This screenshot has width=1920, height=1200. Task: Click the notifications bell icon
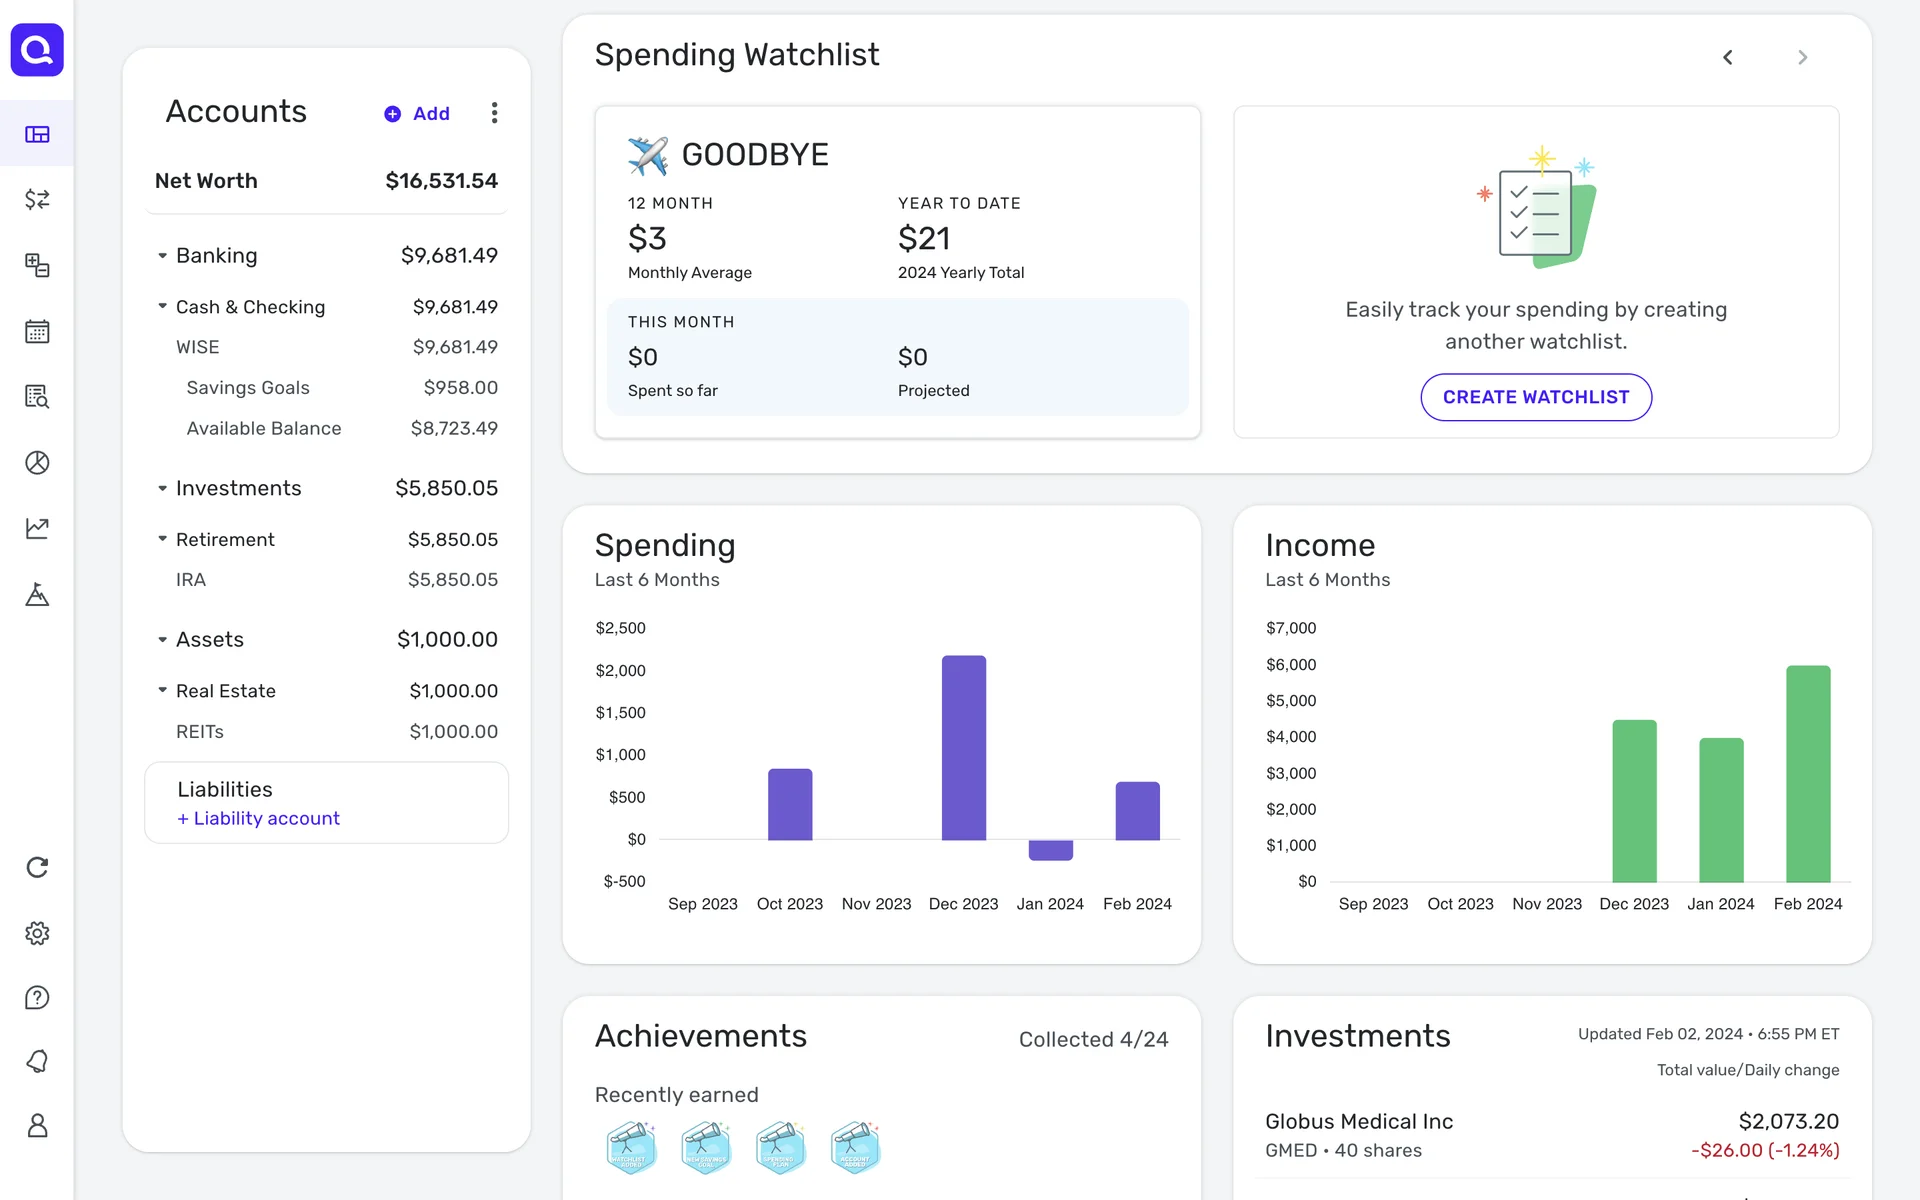(x=37, y=1062)
